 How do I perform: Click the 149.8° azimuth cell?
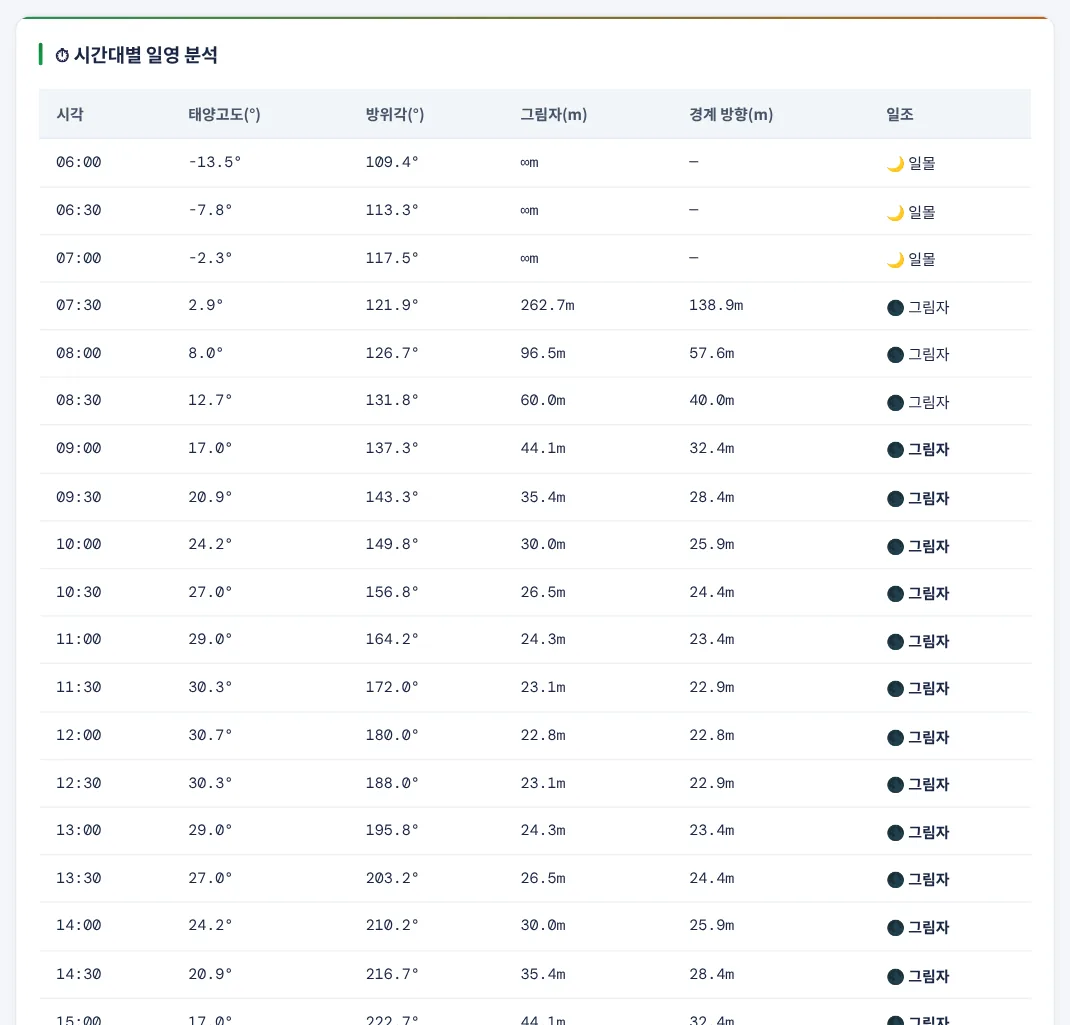392,544
